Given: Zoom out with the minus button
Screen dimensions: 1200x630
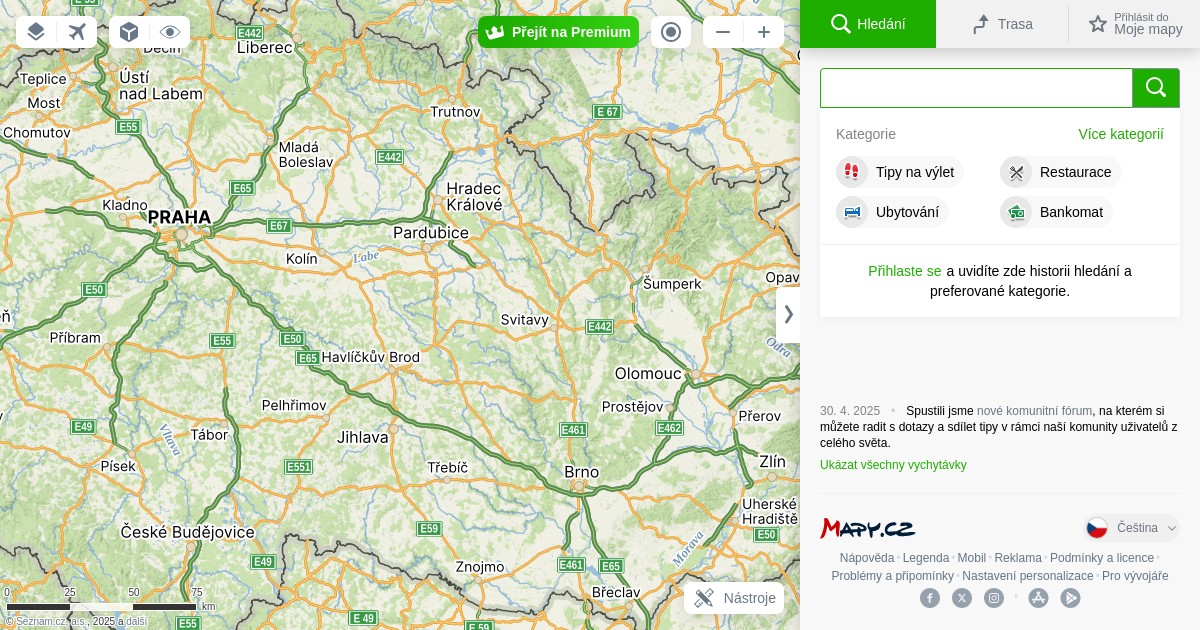Looking at the screenshot, I should (x=723, y=32).
